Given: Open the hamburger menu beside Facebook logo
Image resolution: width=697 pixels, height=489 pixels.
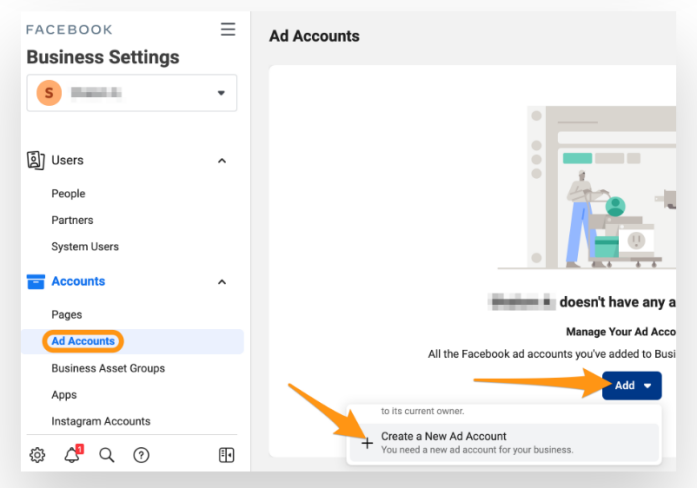Looking at the screenshot, I should pos(228,29).
